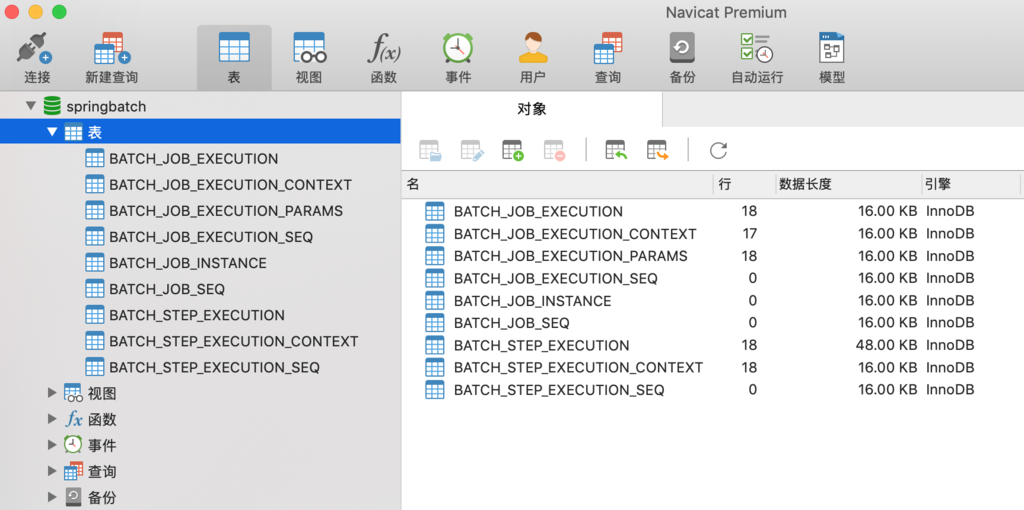Screen dimensions: 1024x510
Task: Sort by the 行 column header
Action: point(744,184)
